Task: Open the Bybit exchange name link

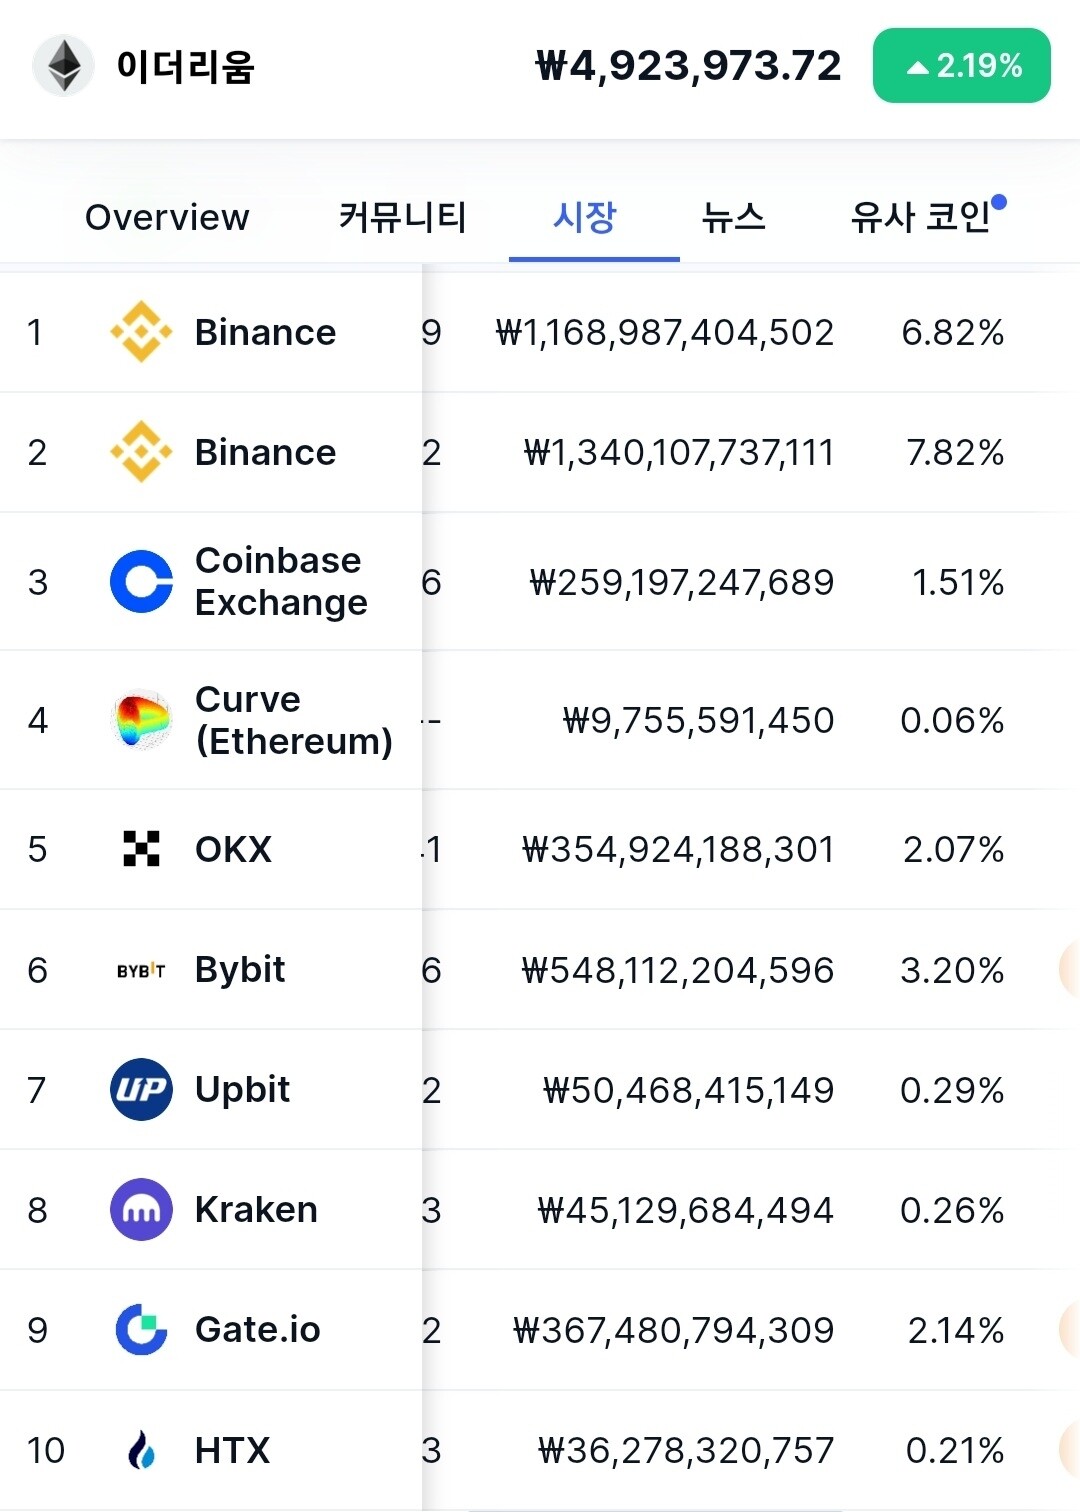Action: point(240,970)
